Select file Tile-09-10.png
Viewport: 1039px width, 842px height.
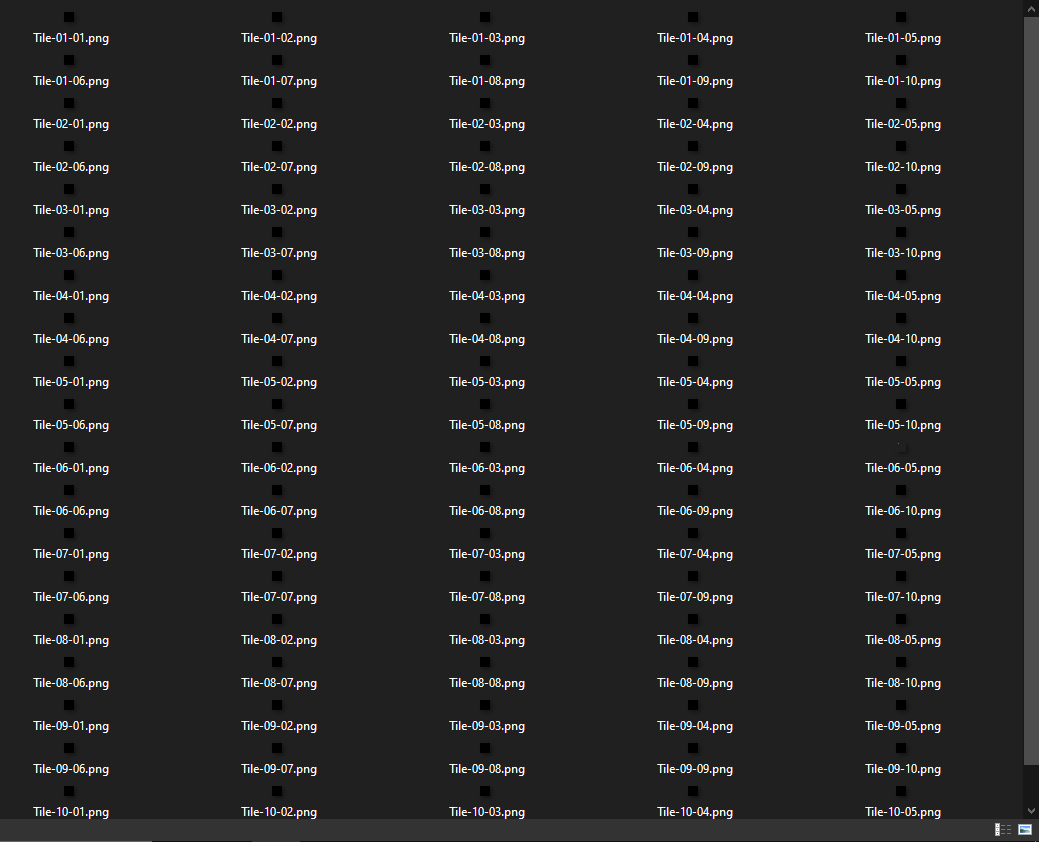[x=903, y=770]
